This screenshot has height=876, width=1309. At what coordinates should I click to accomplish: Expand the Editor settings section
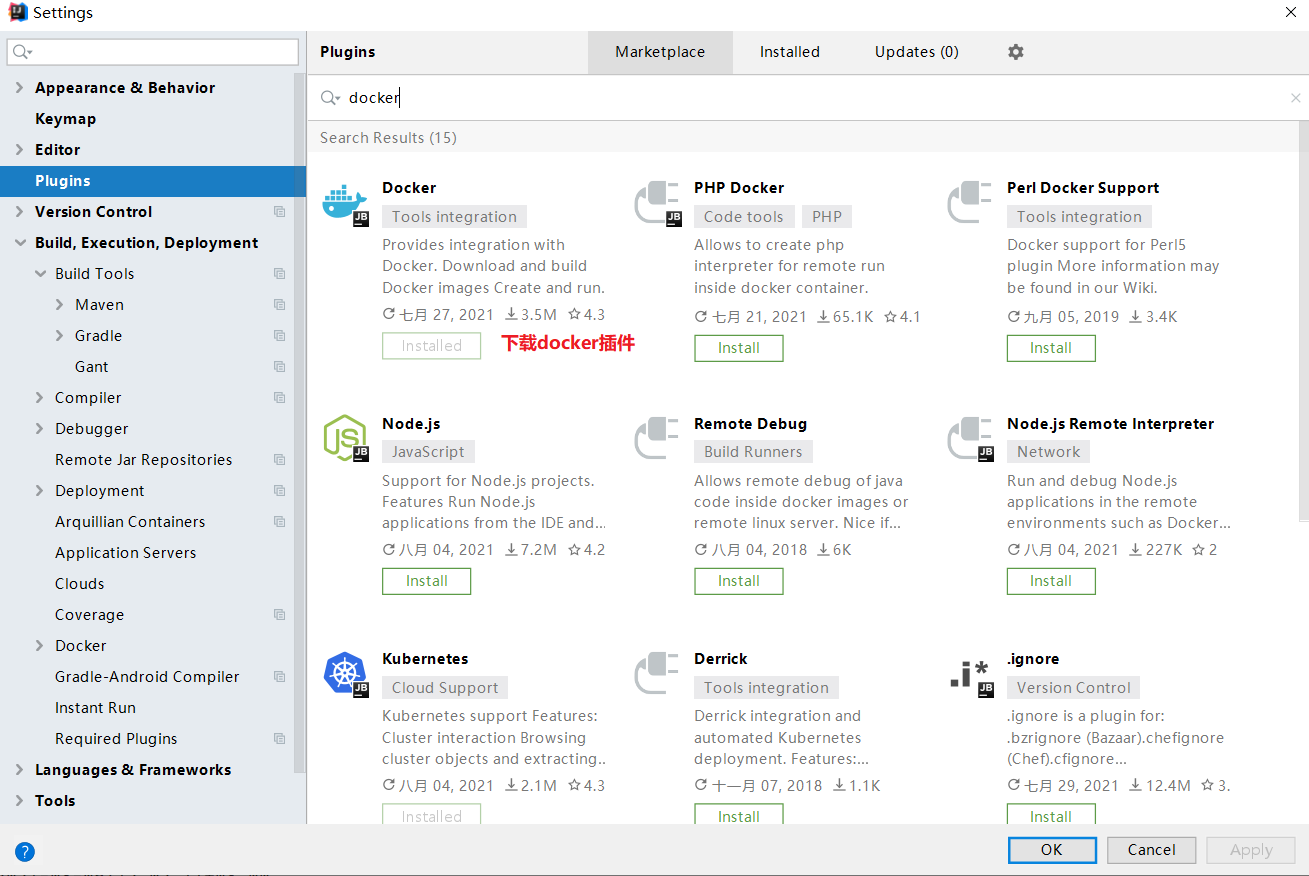20,150
